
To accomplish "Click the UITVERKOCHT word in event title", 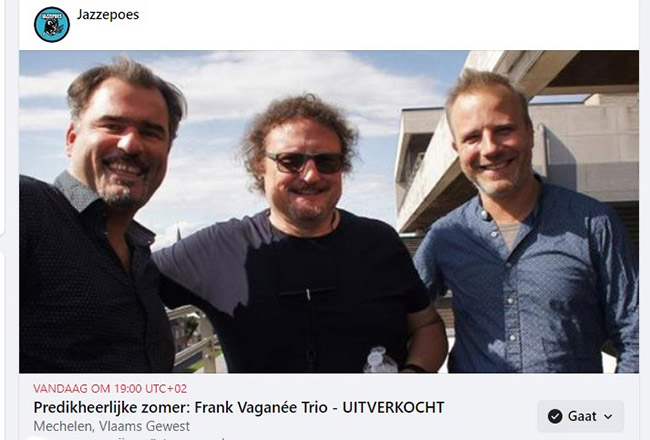I will click(x=393, y=407).
